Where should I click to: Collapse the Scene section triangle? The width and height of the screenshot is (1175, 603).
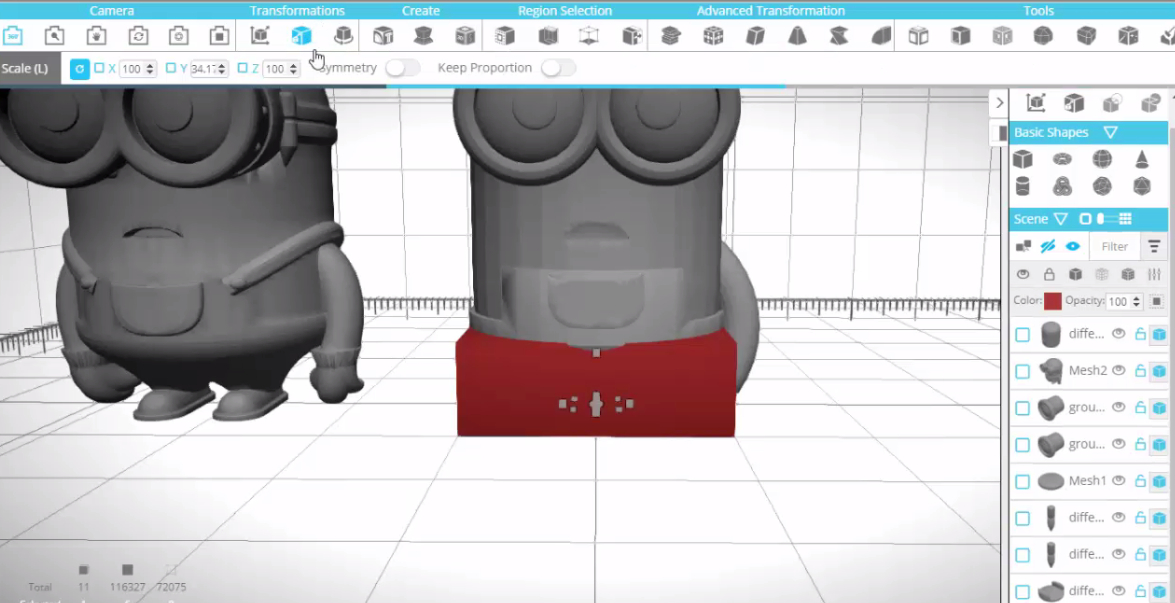tap(1060, 219)
